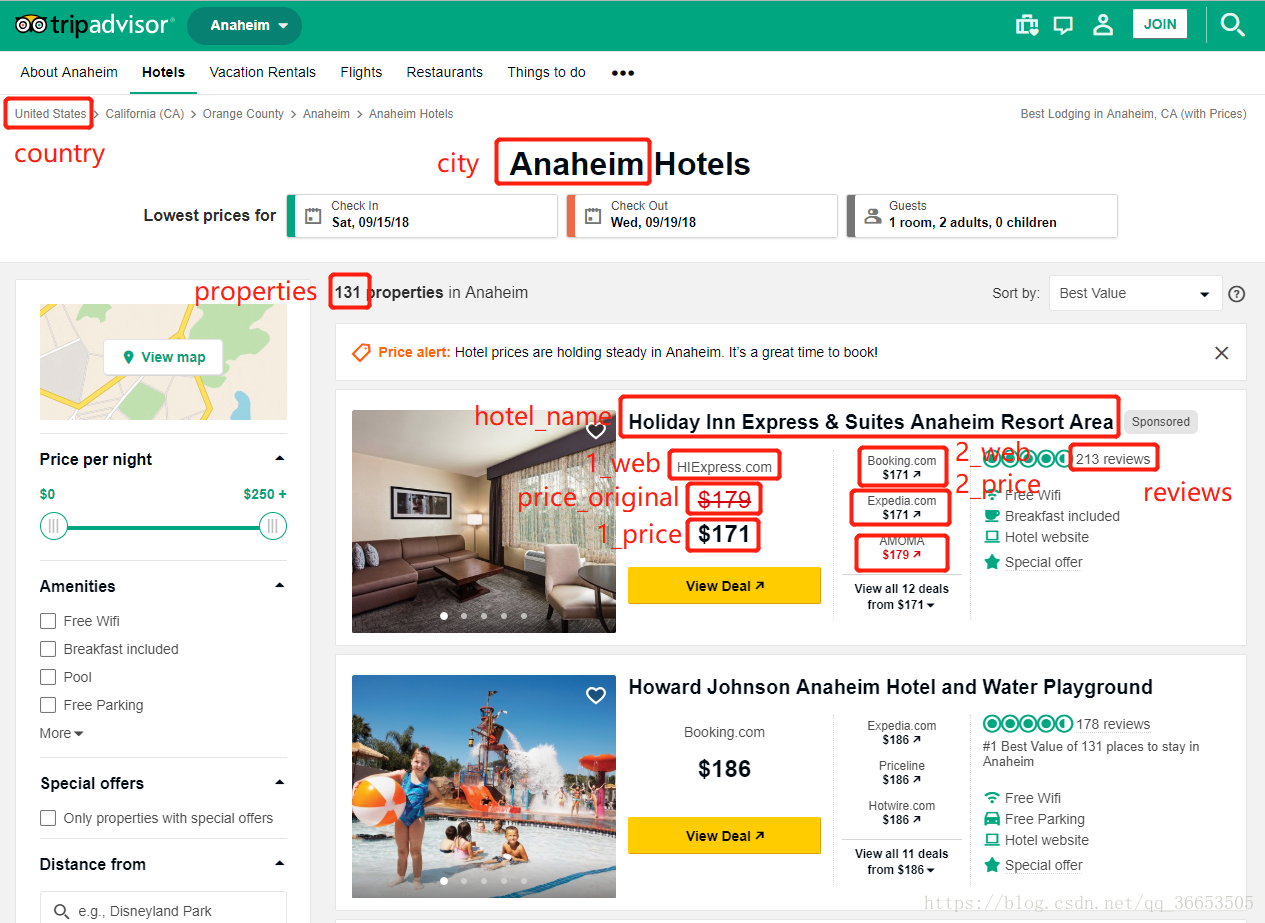Switch to the Flights tab

[361, 72]
